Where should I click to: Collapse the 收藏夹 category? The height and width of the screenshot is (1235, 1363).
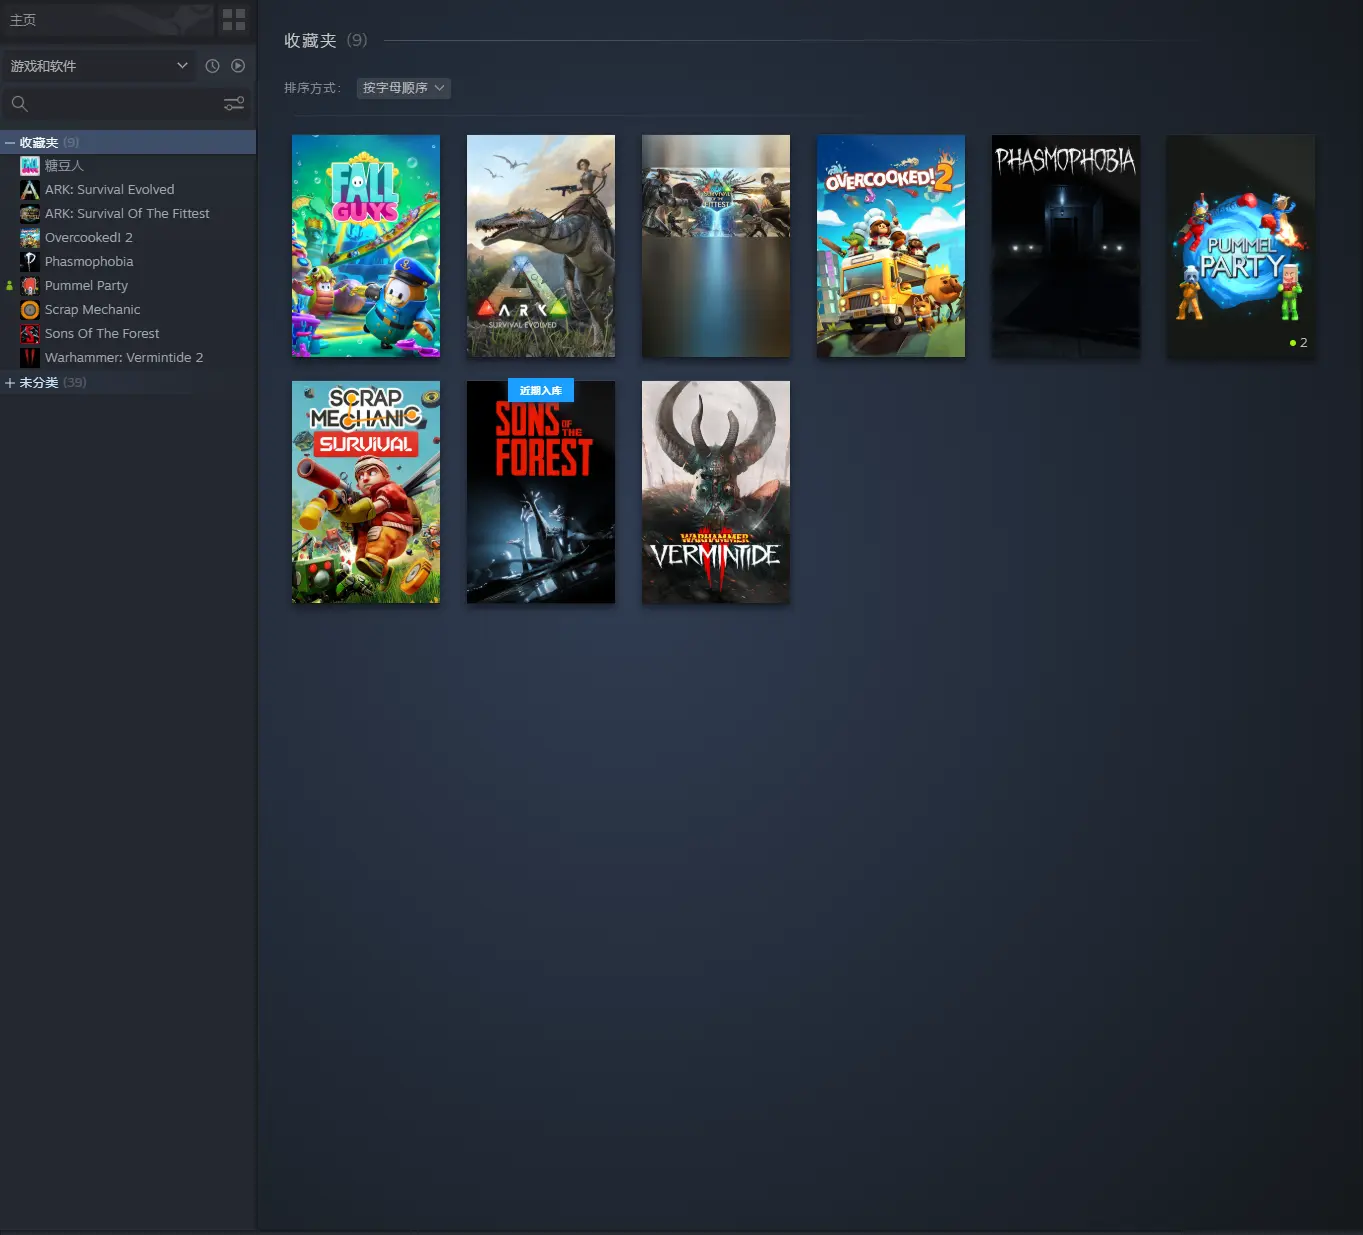point(10,143)
